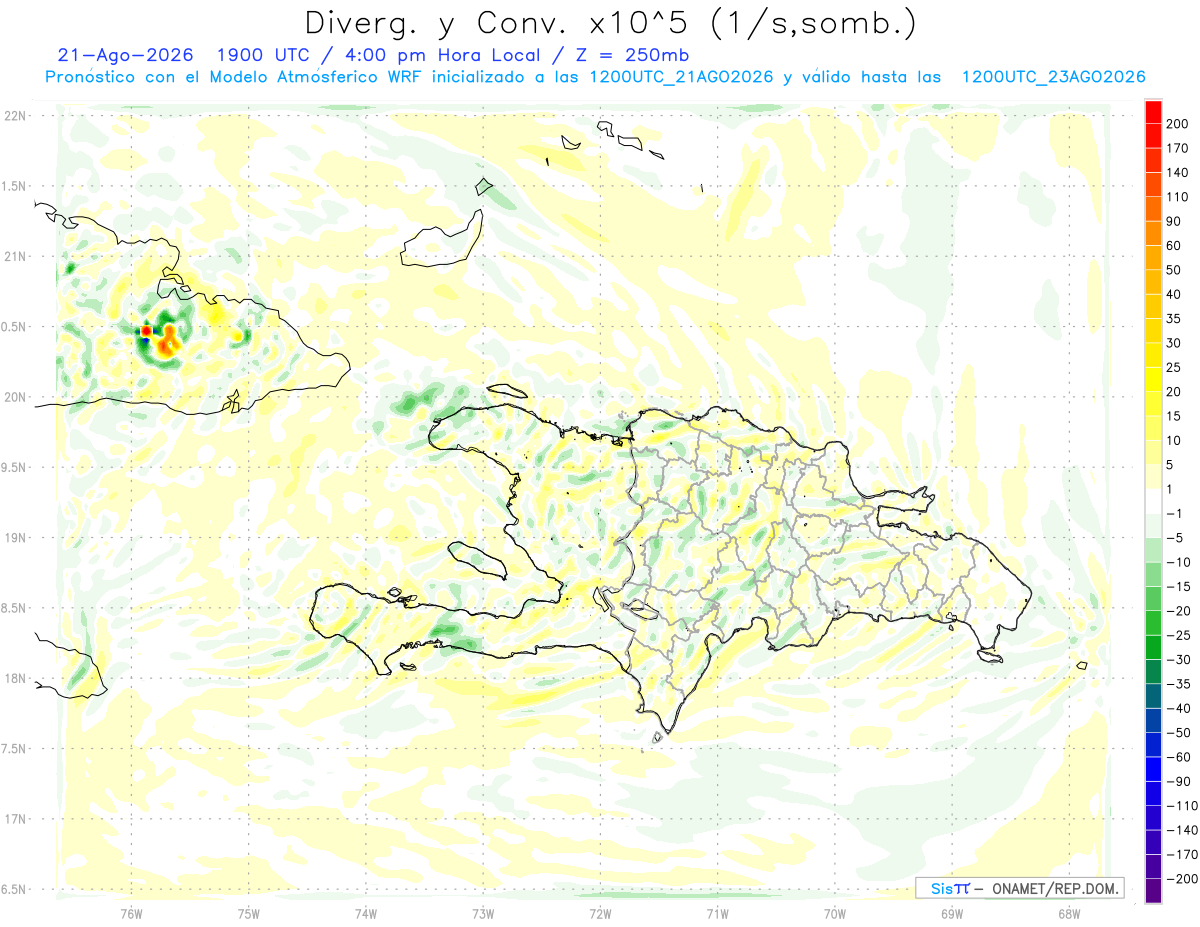Click the 69W longitude label
Image resolution: width=1200 pixels, height=927 pixels.
pyautogui.click(x=952, y=913)
